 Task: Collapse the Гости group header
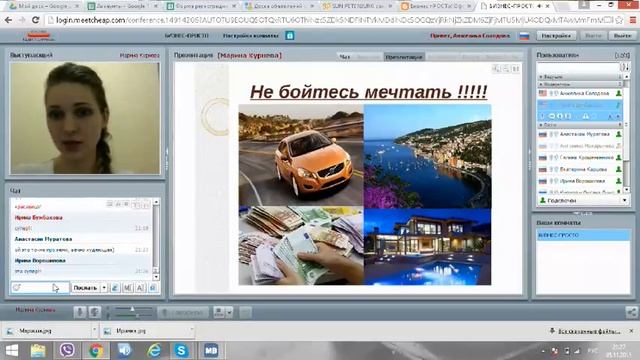(579, 124)
